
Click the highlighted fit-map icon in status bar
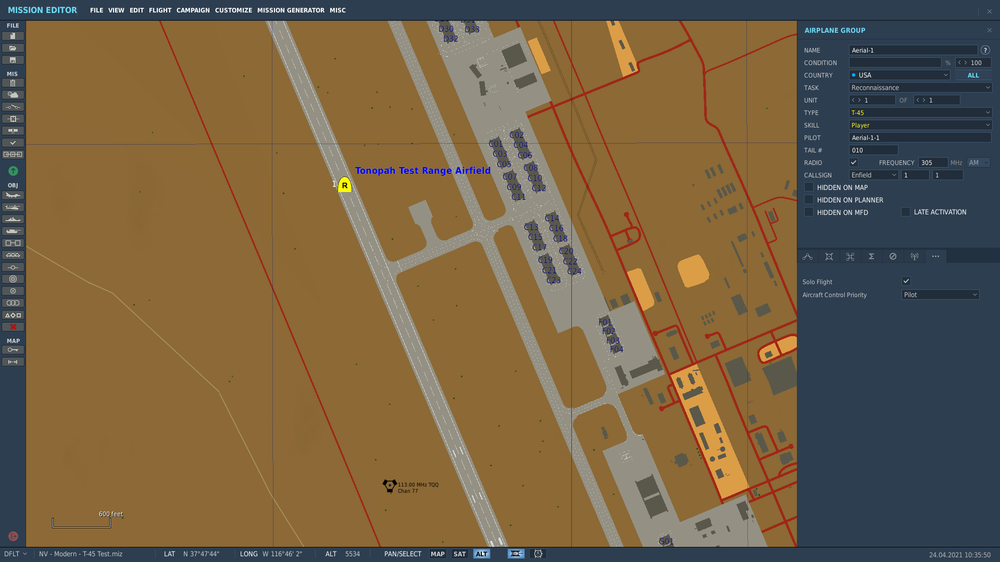pos(516,554)
